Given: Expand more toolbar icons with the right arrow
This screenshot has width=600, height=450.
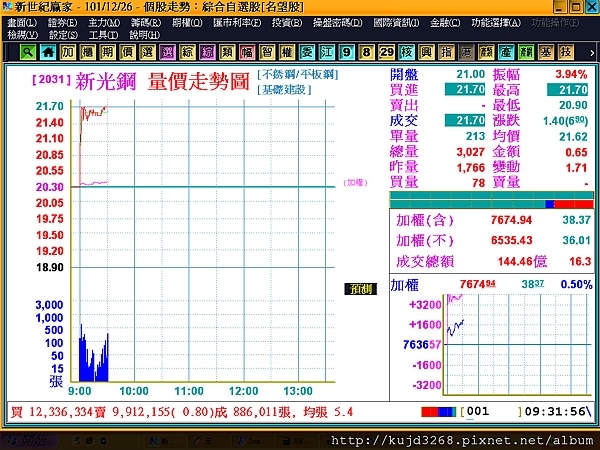Looking at the screenshot, I should click(x=592, y=53).
